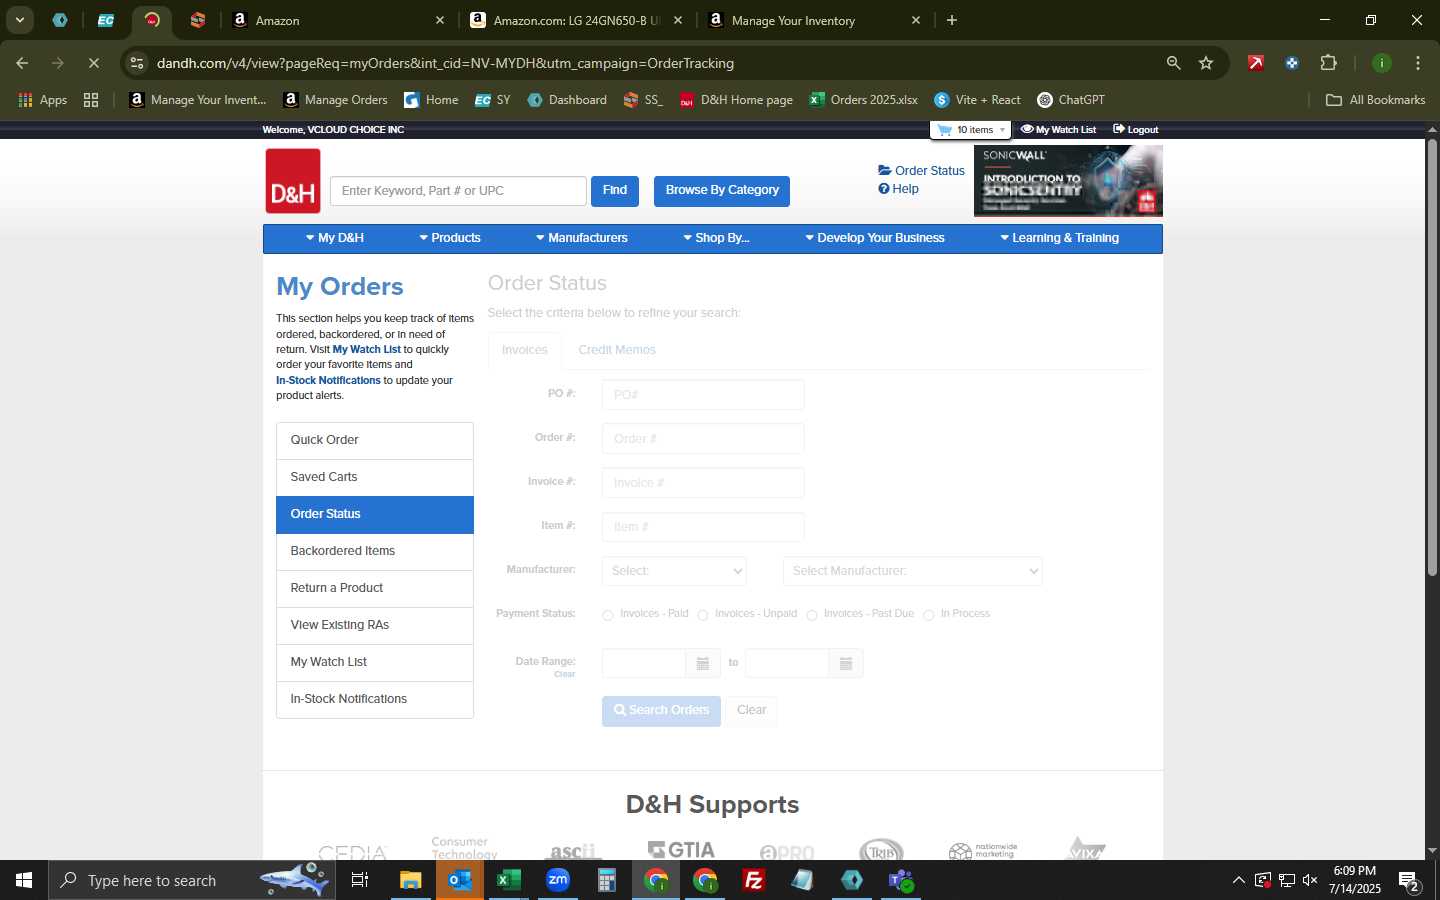
Task: Expand the My D&H menu
Action: pyautogui.click(x=335, y=238)
